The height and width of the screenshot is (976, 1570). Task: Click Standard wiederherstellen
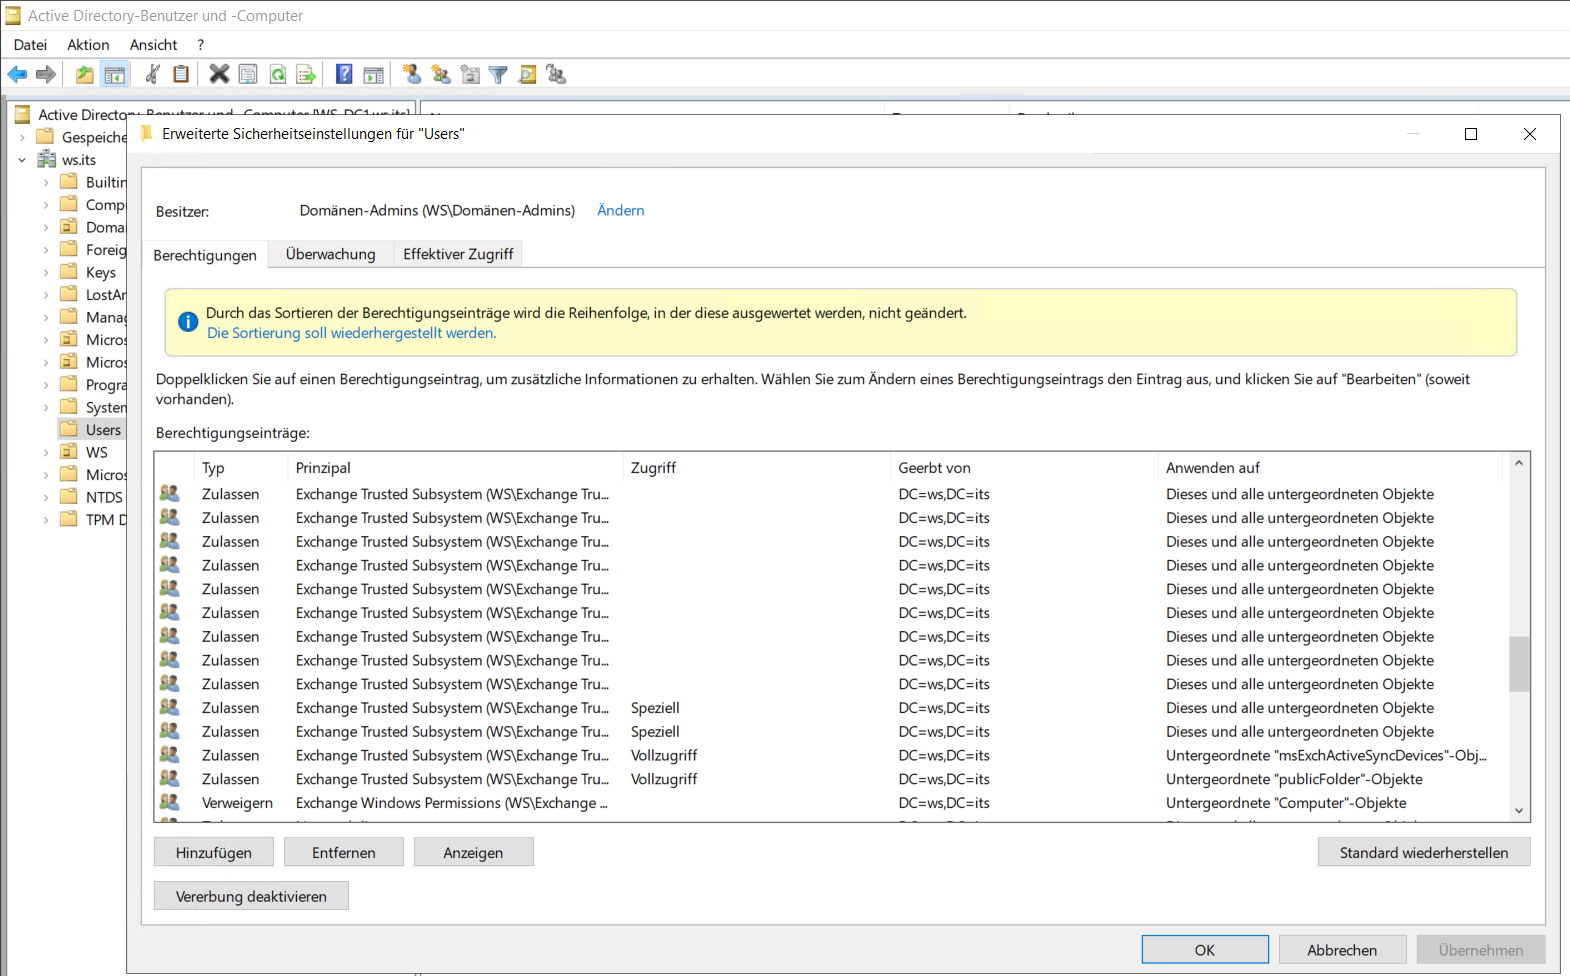point(1424,852)
